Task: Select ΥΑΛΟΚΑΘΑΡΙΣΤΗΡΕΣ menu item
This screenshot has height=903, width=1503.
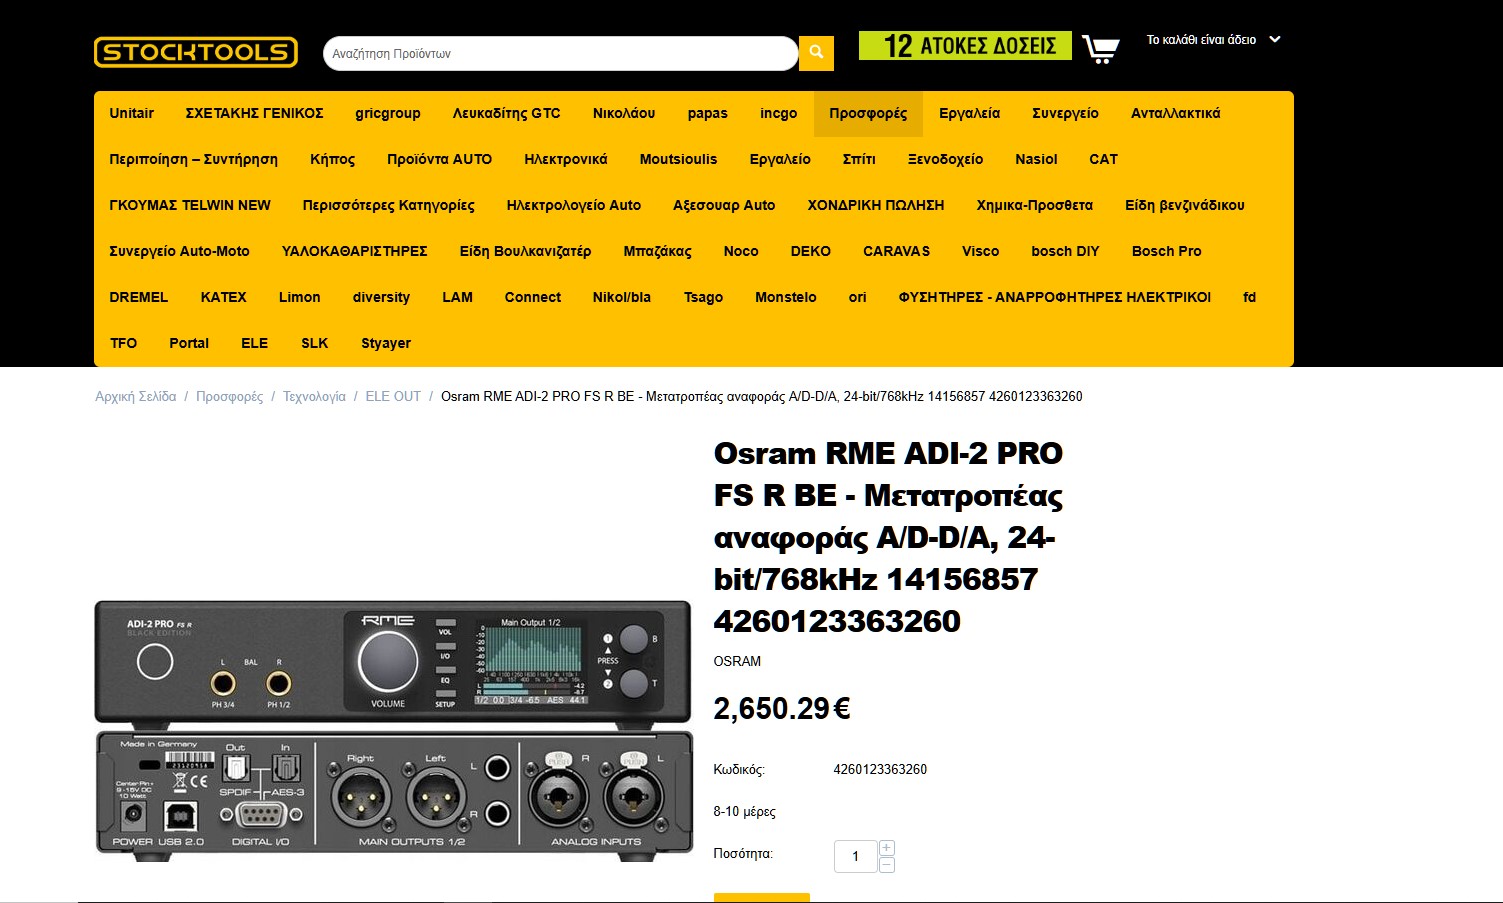Action: 354,251
